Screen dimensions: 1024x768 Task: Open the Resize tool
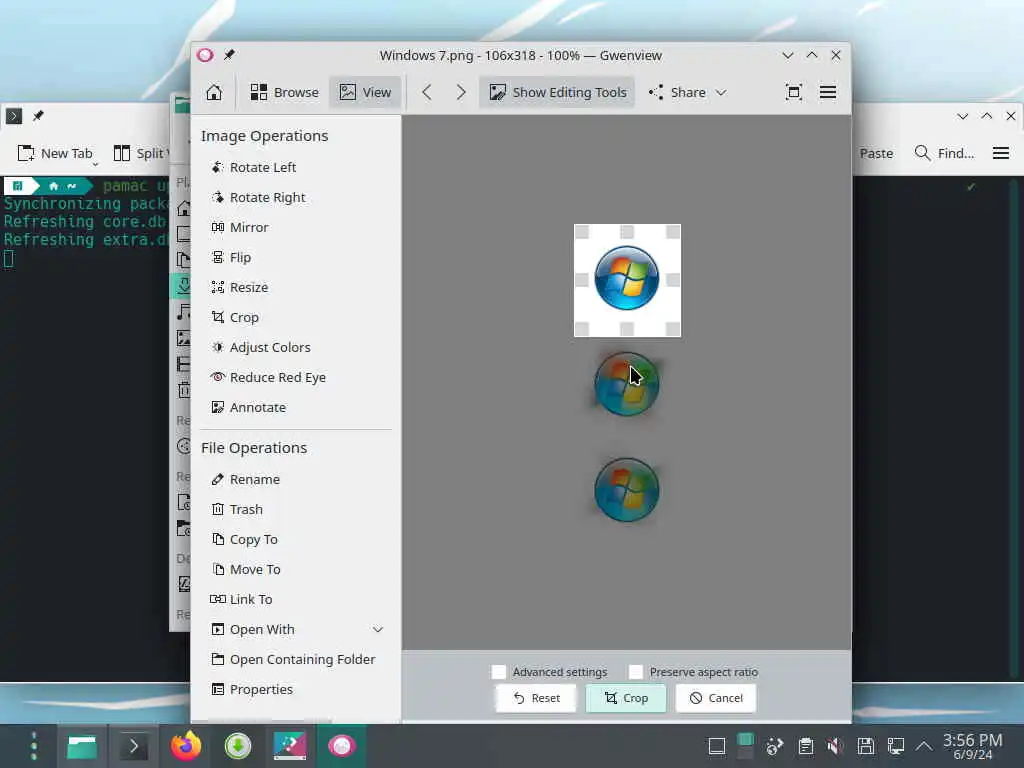pos(240,287)
